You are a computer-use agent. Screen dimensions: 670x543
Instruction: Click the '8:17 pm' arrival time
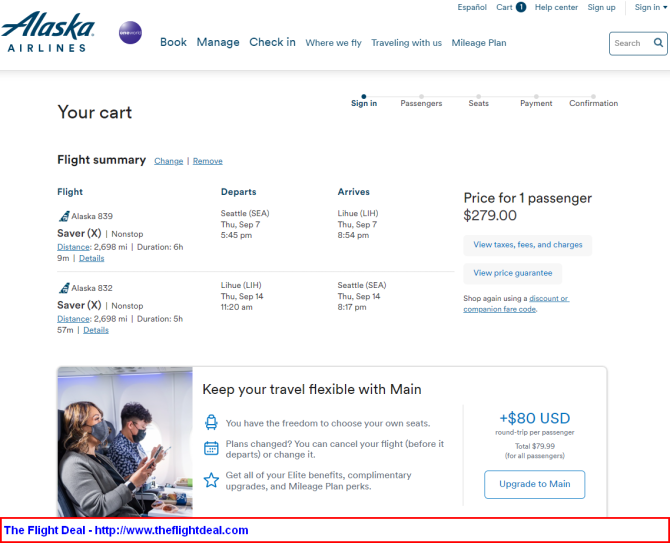pyautogui.click(x=352, y=307)
